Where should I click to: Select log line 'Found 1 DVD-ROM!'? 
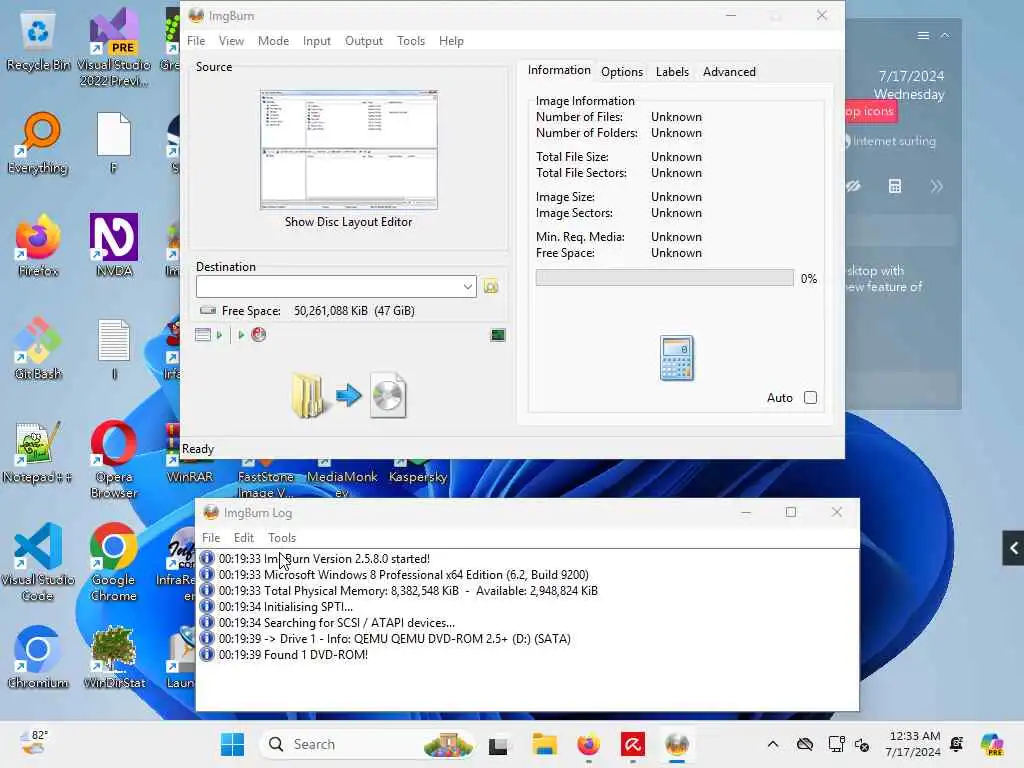293,654
